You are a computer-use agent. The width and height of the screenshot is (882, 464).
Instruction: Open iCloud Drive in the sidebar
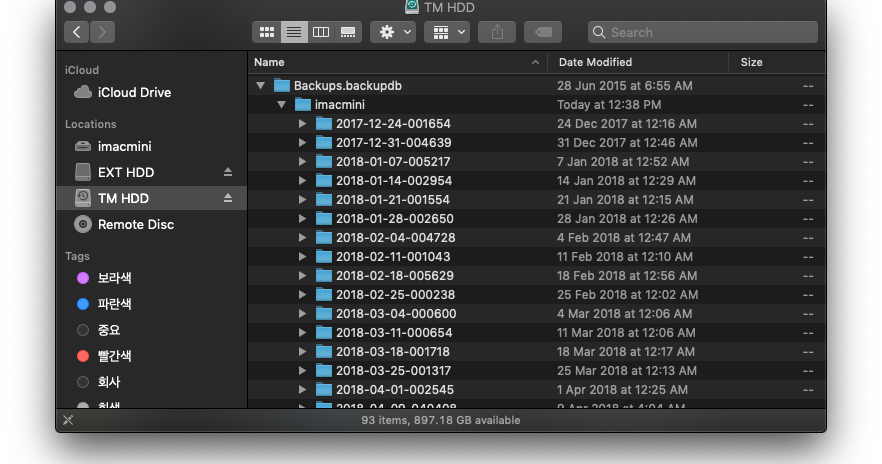tap(151, 92)
